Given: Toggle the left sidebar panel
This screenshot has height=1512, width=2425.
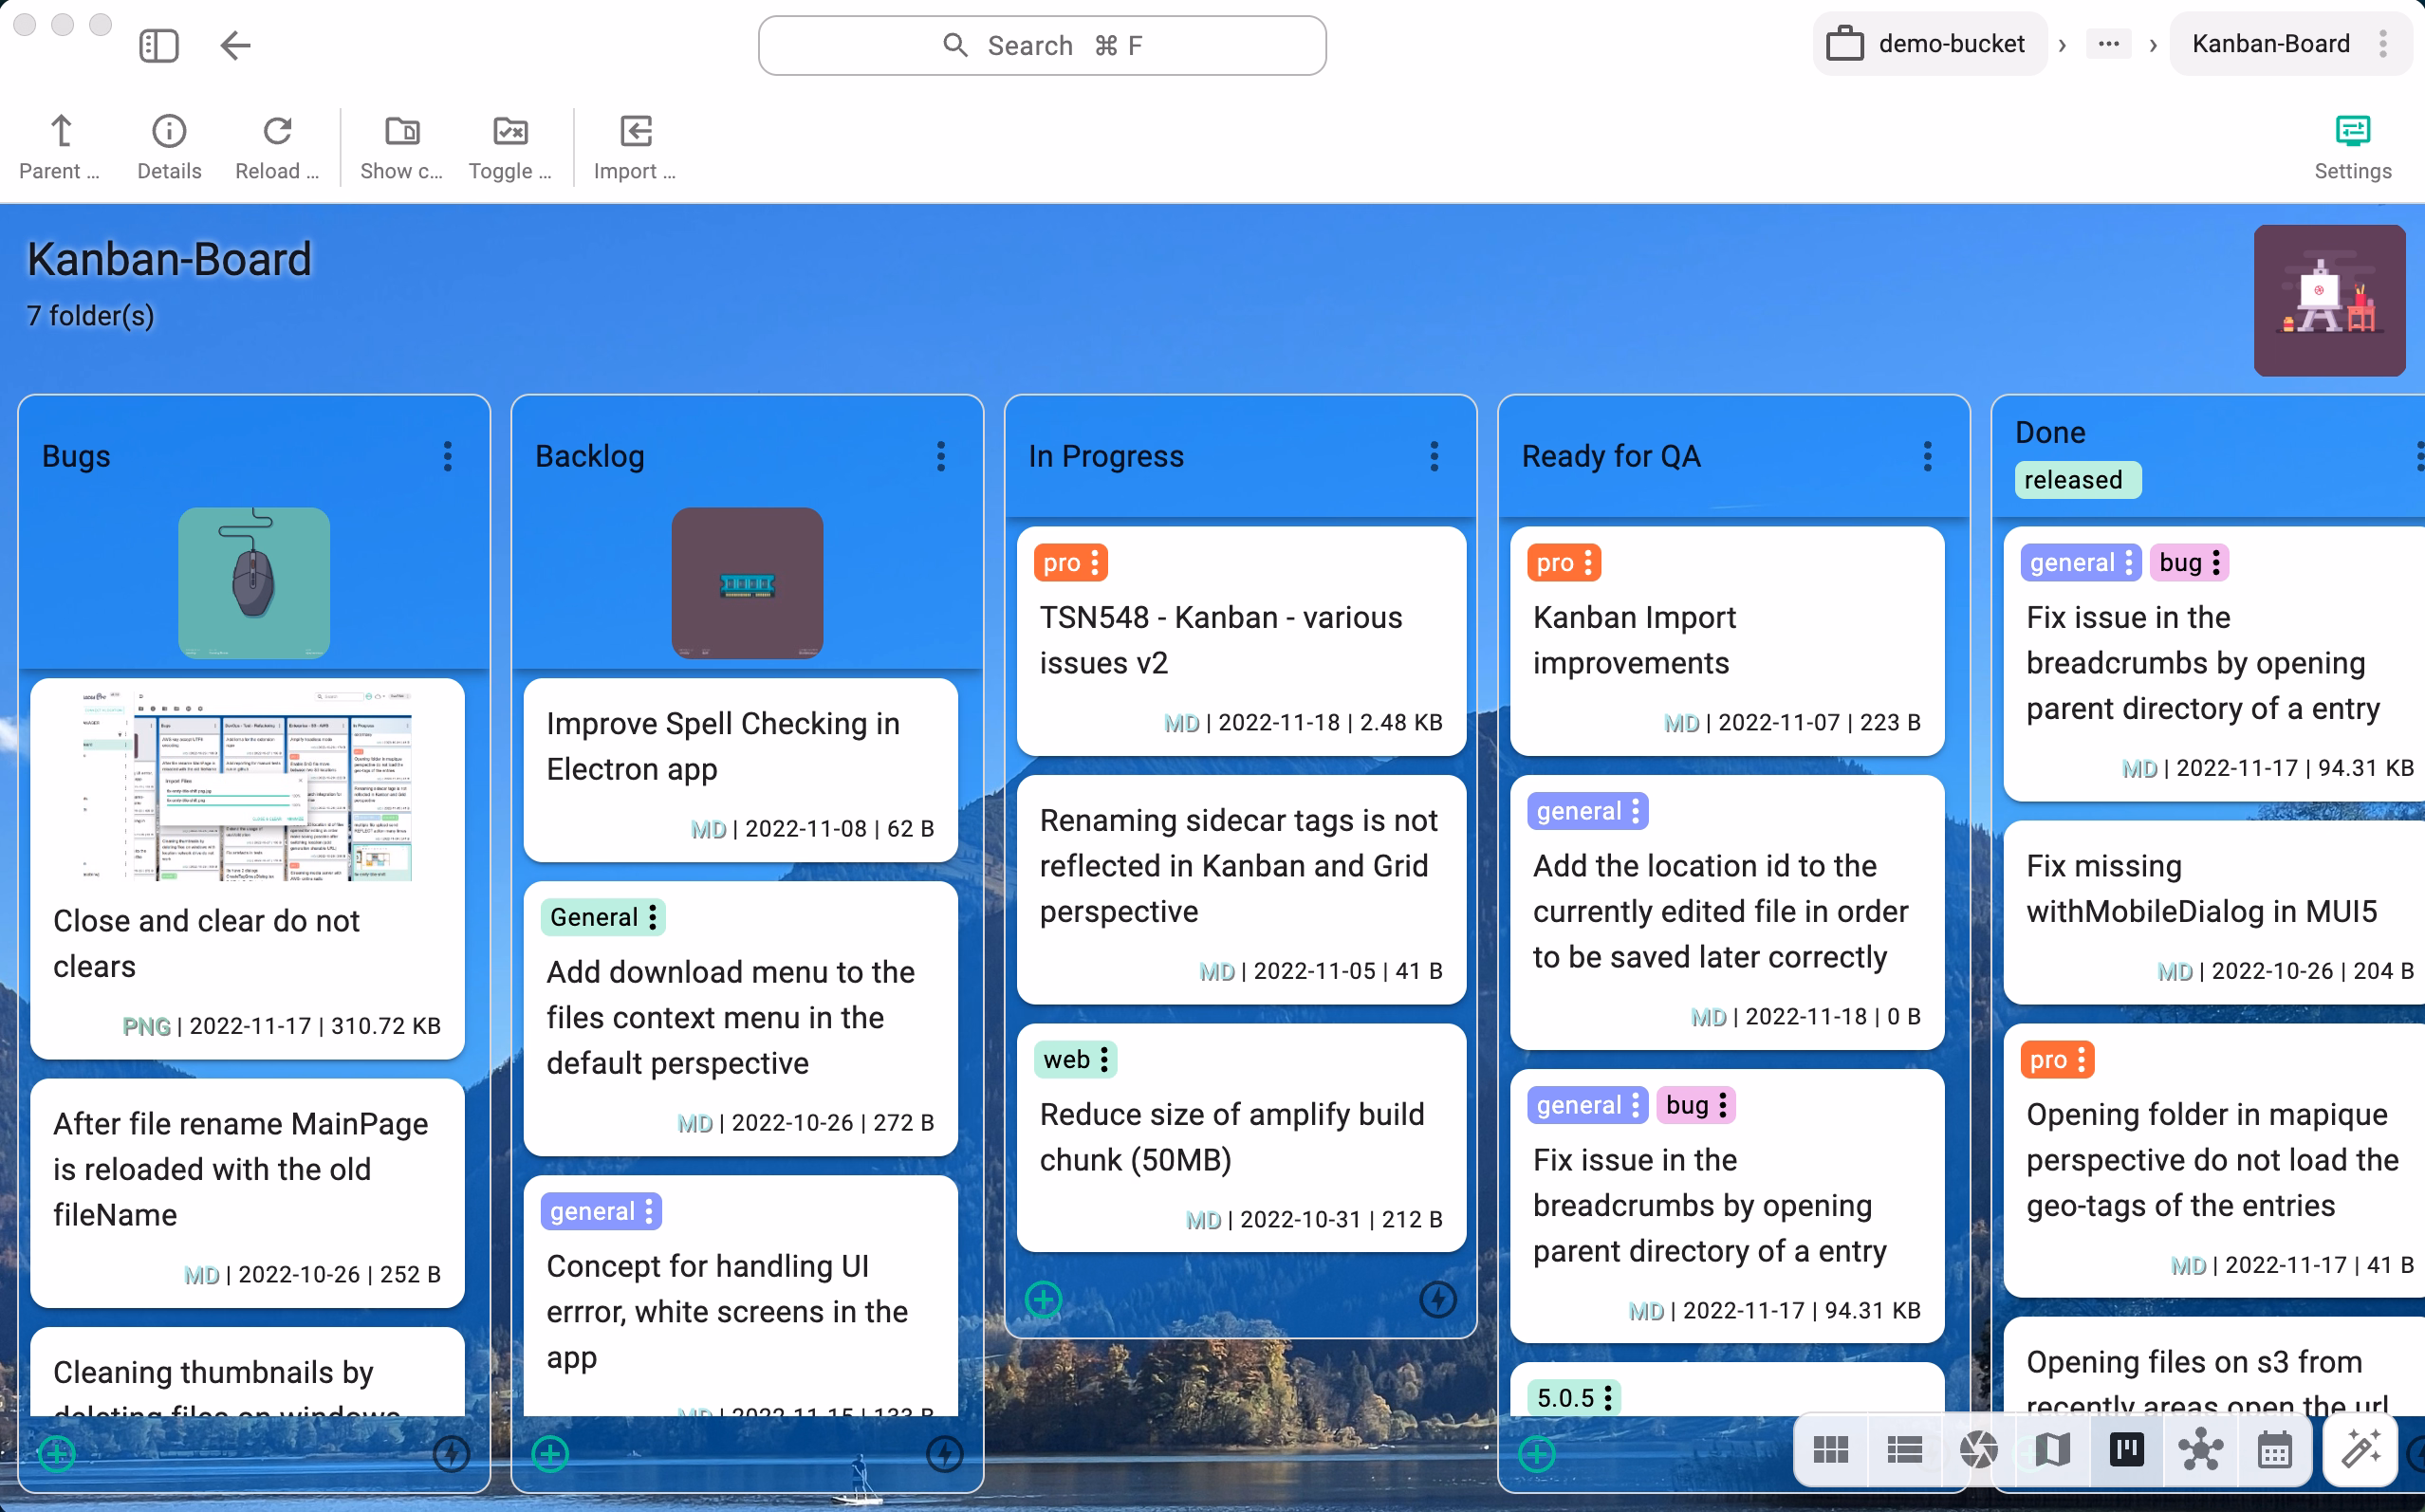Looking at the screenshot, I should click(x=160, y=45).
